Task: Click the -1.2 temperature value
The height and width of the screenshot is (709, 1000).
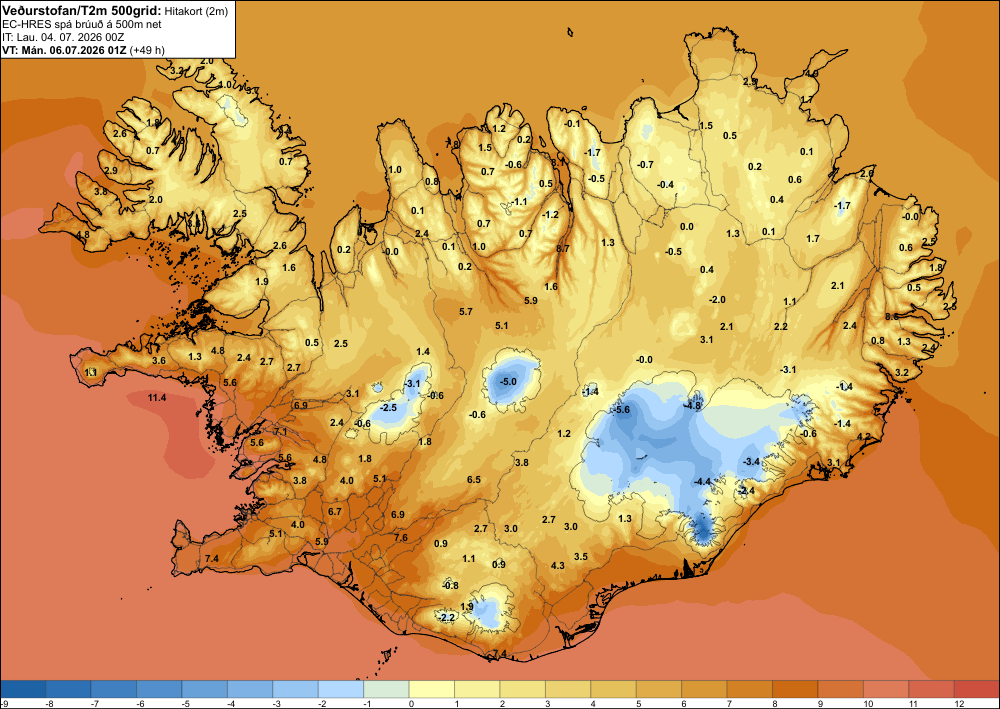Action: 550,214
